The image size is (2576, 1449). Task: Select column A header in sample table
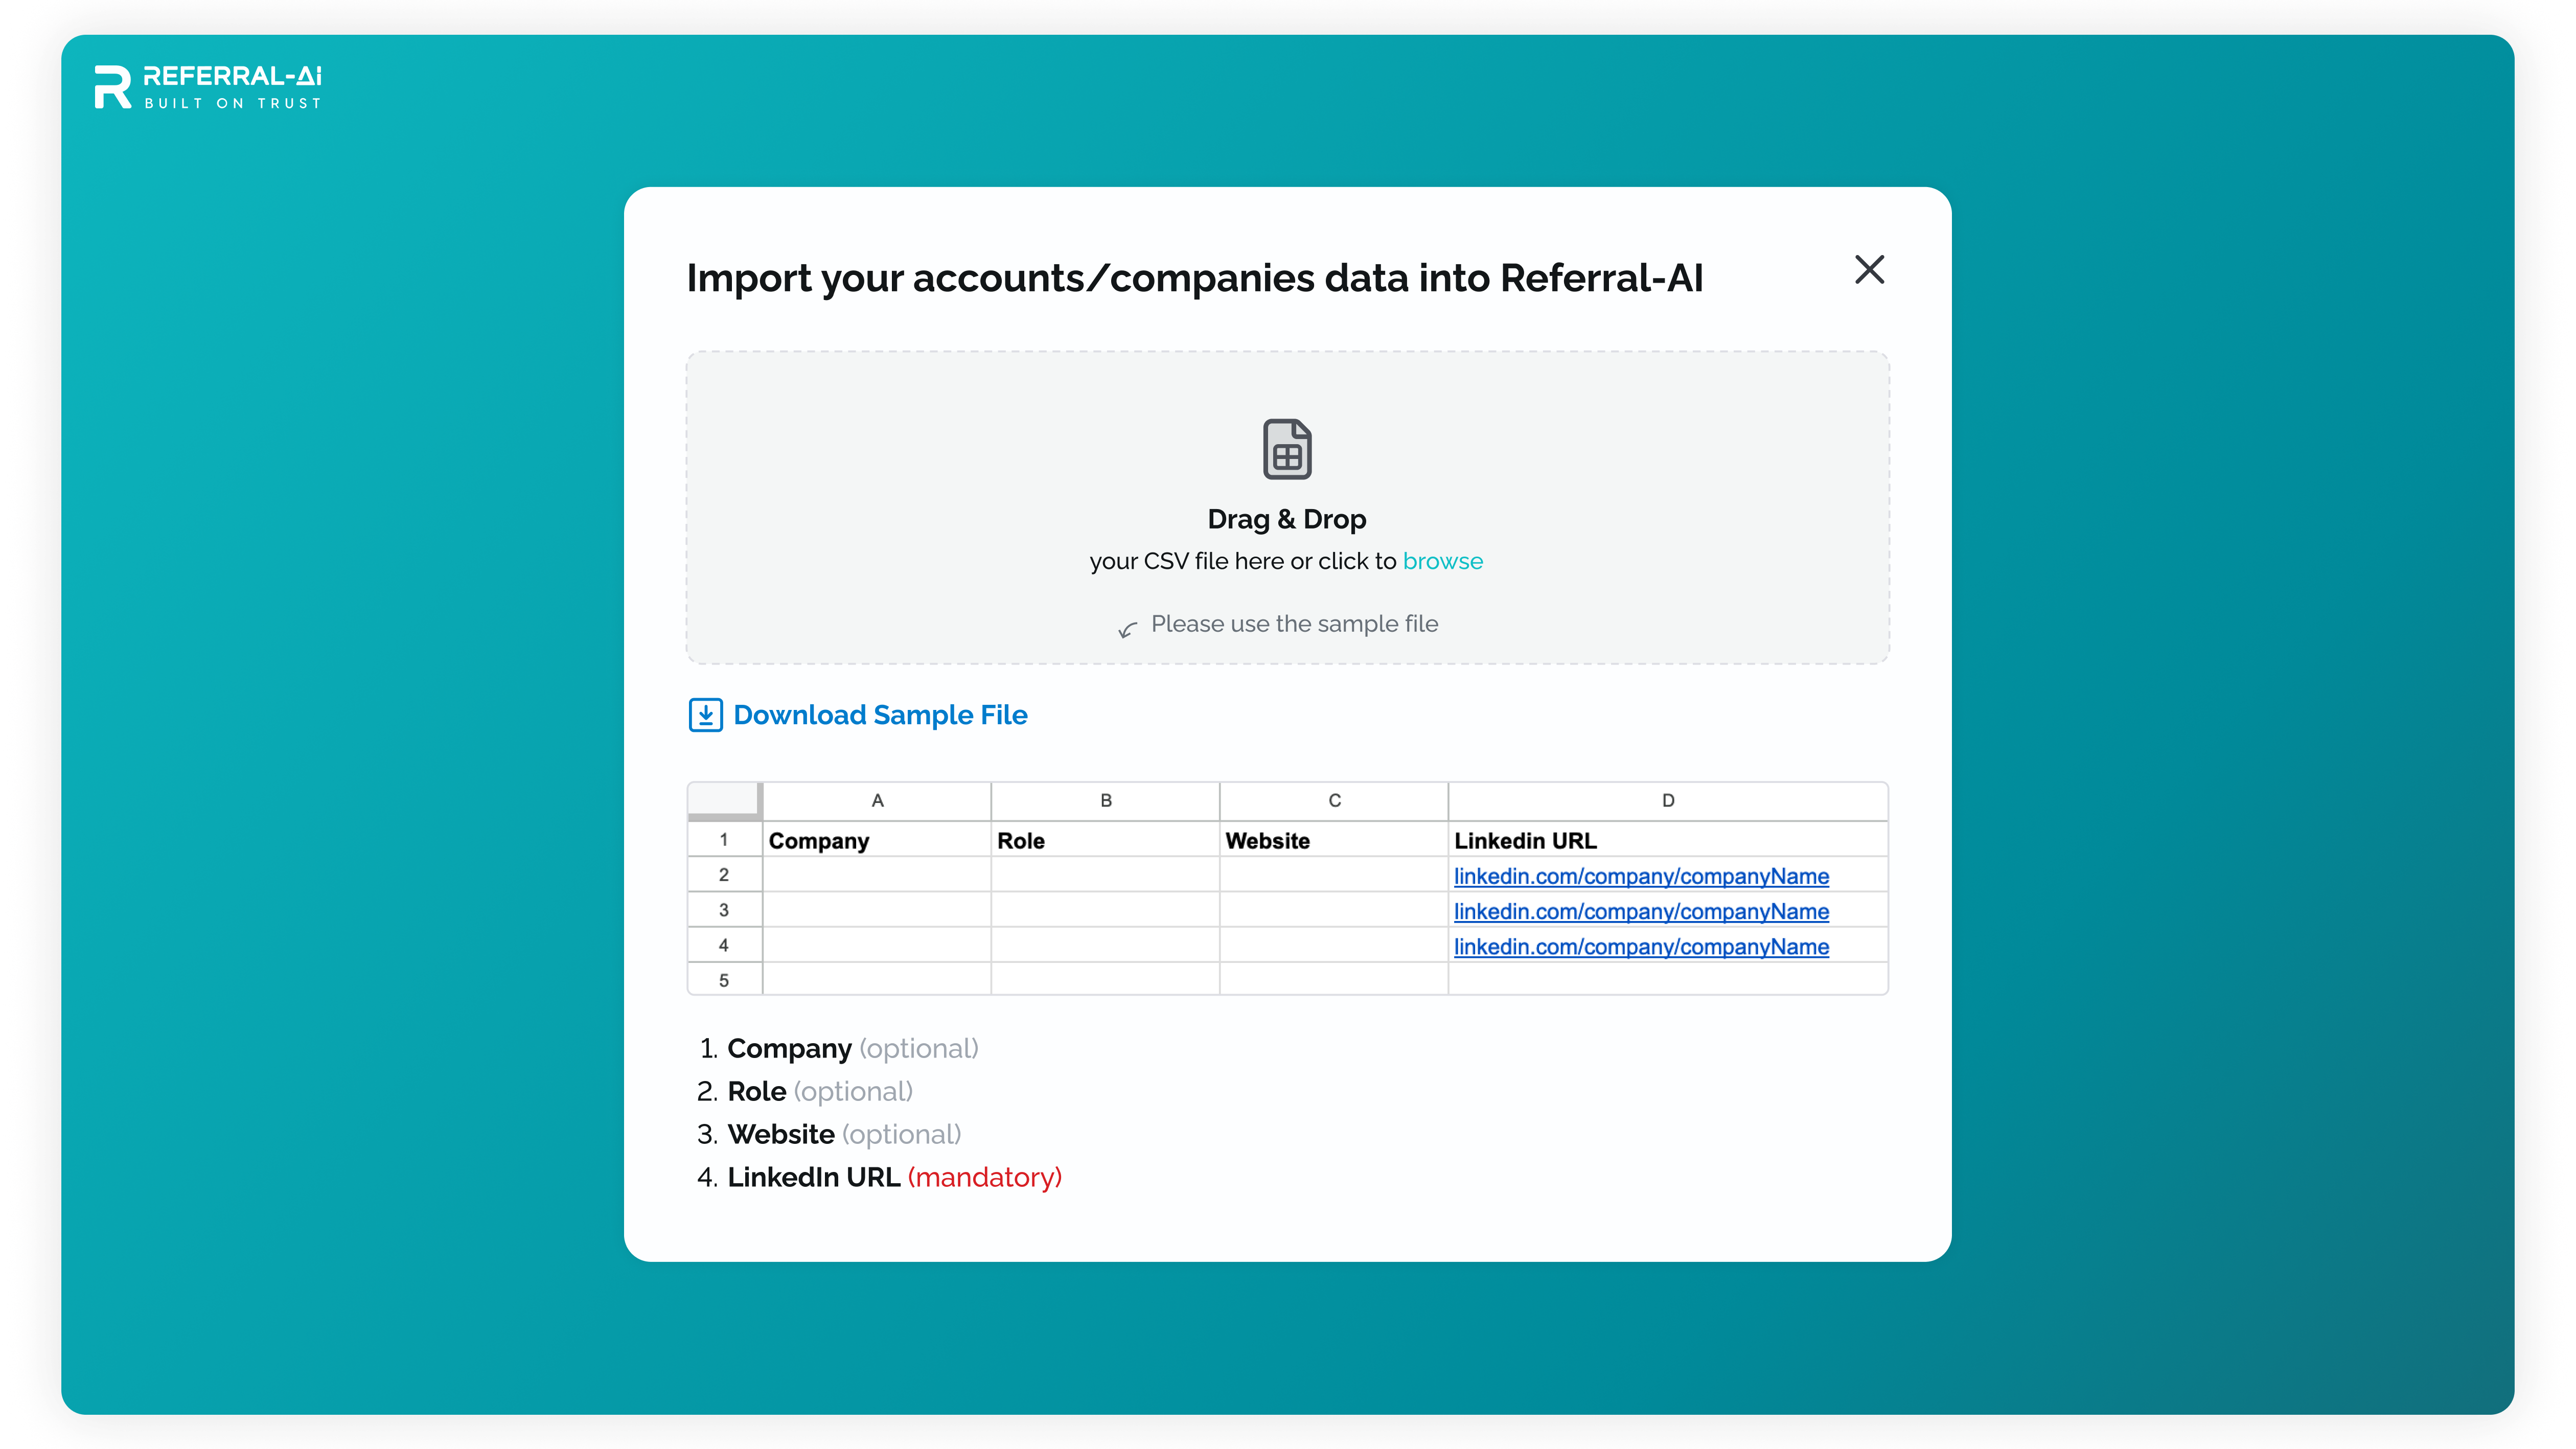pyautogui.click(x=877, y=800)
